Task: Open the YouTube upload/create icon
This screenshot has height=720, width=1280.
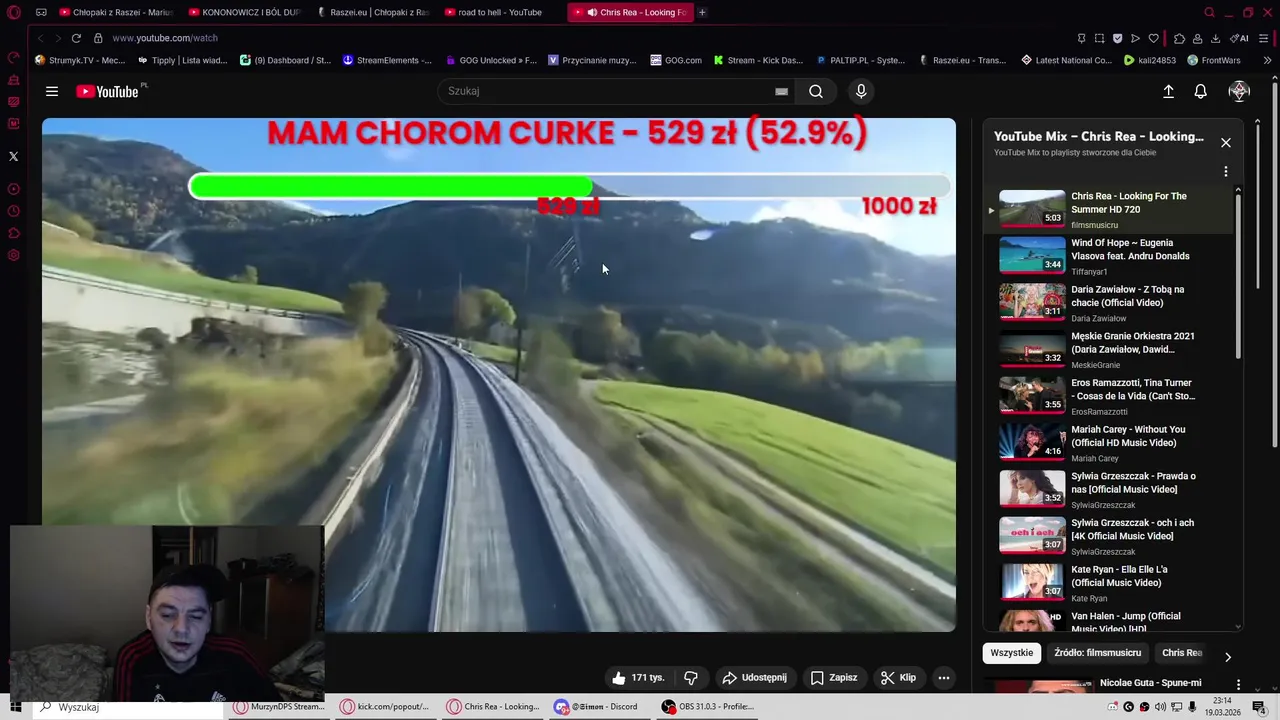Action: (1168, 91)
